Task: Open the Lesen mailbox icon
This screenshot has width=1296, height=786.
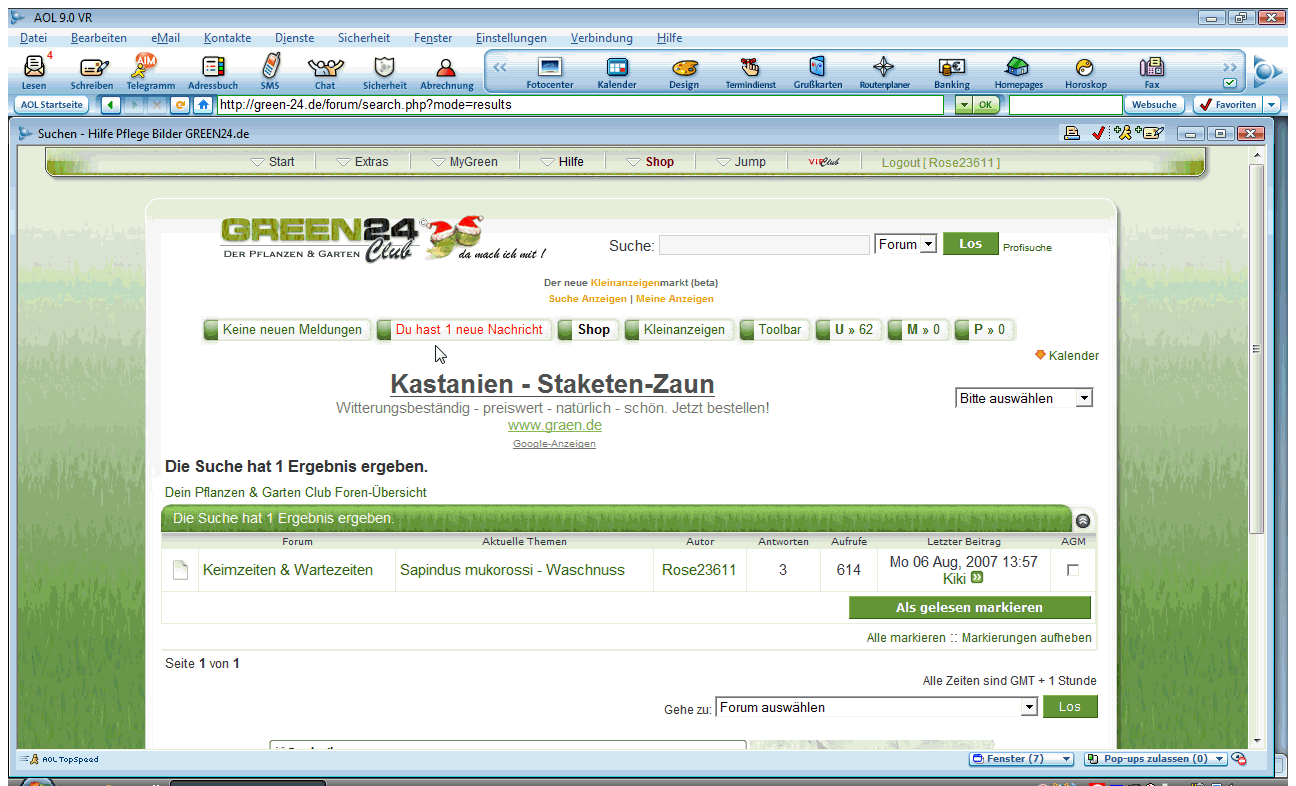Action: 34,69
